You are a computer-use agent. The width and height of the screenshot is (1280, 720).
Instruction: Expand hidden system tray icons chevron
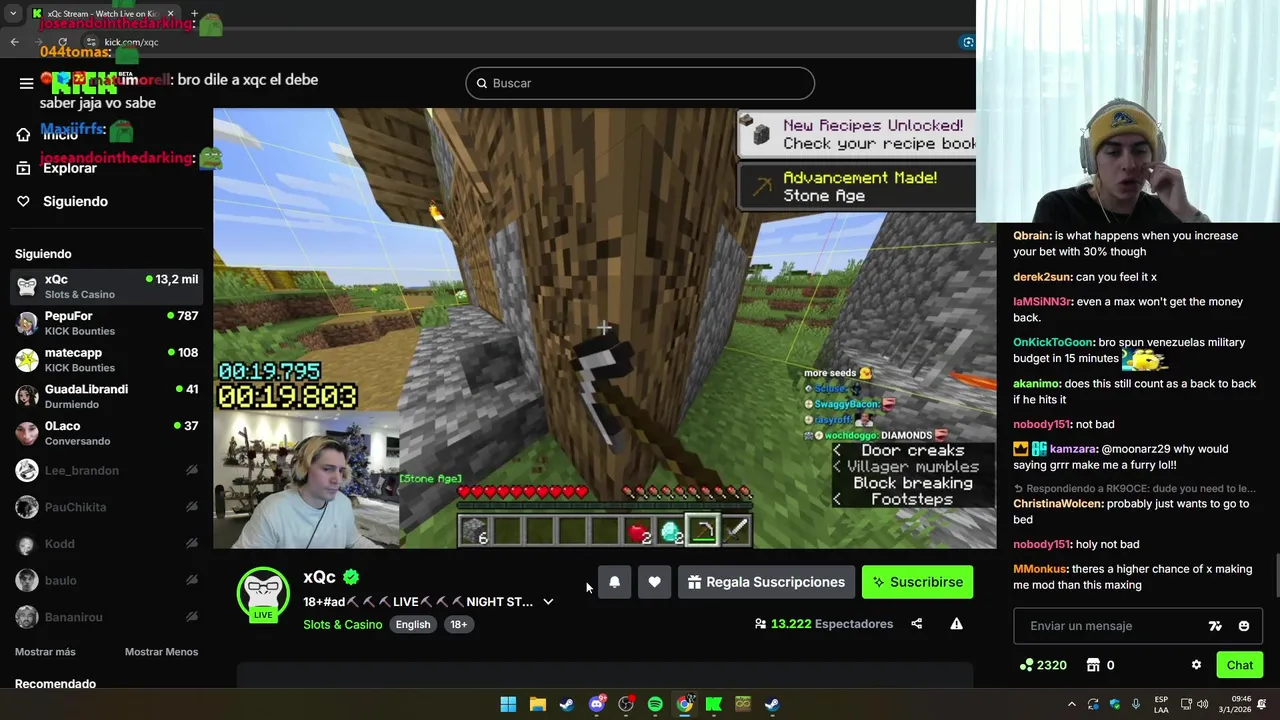(1071, 704)
